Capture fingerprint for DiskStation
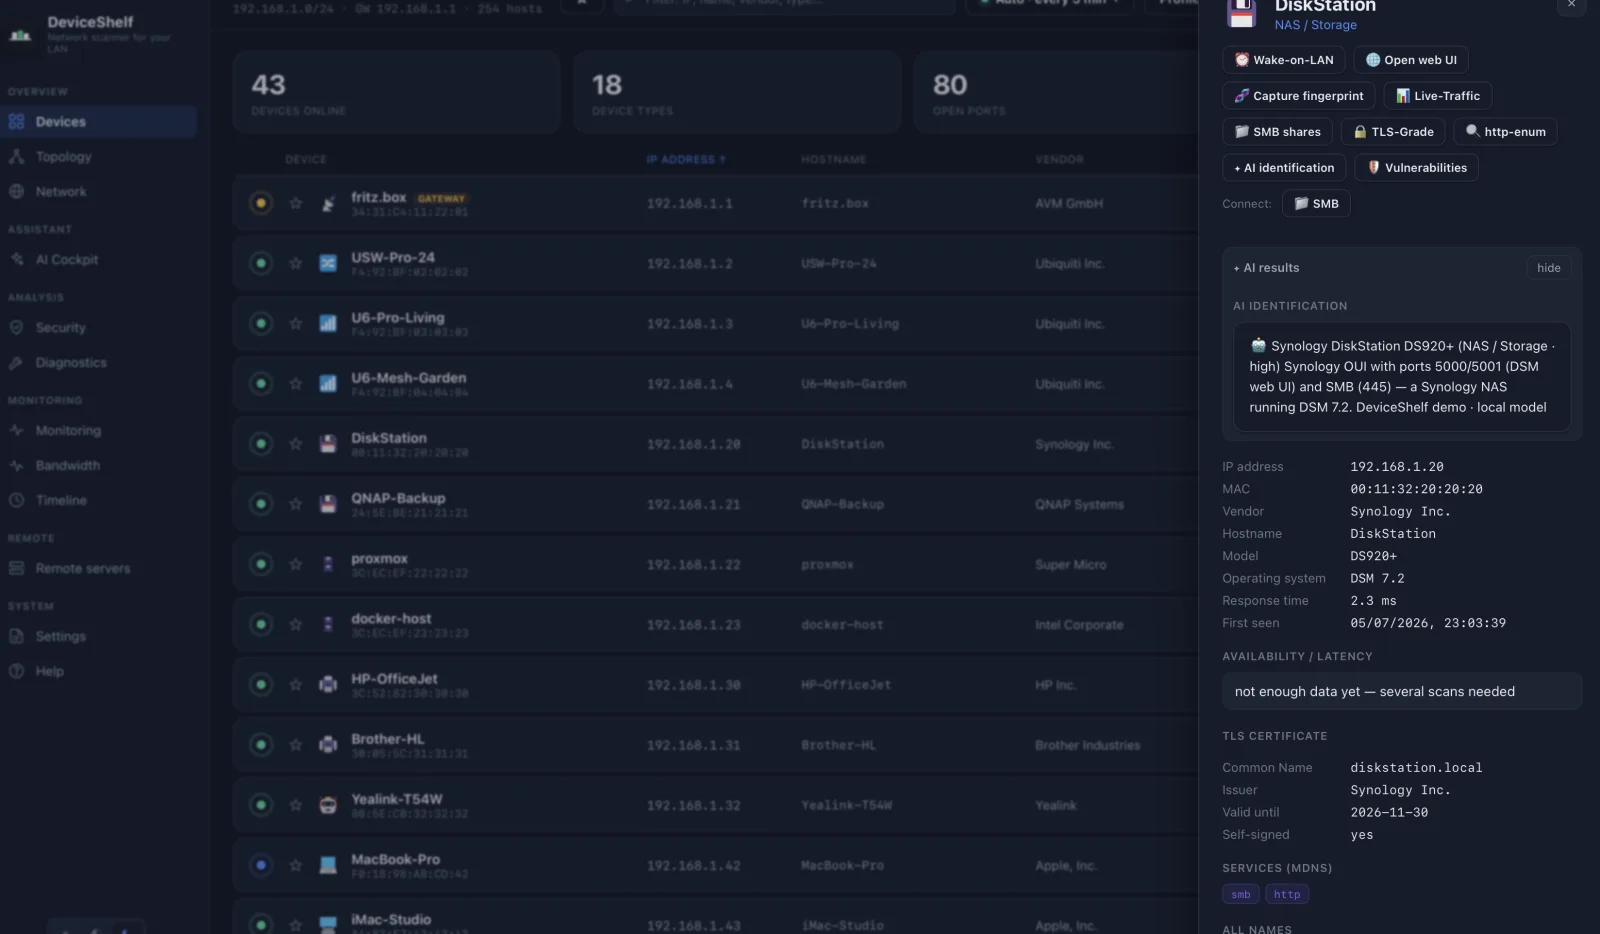The width and height of the screenshot is (1600, 934). pyautogui.click(x=1298, y=96)
